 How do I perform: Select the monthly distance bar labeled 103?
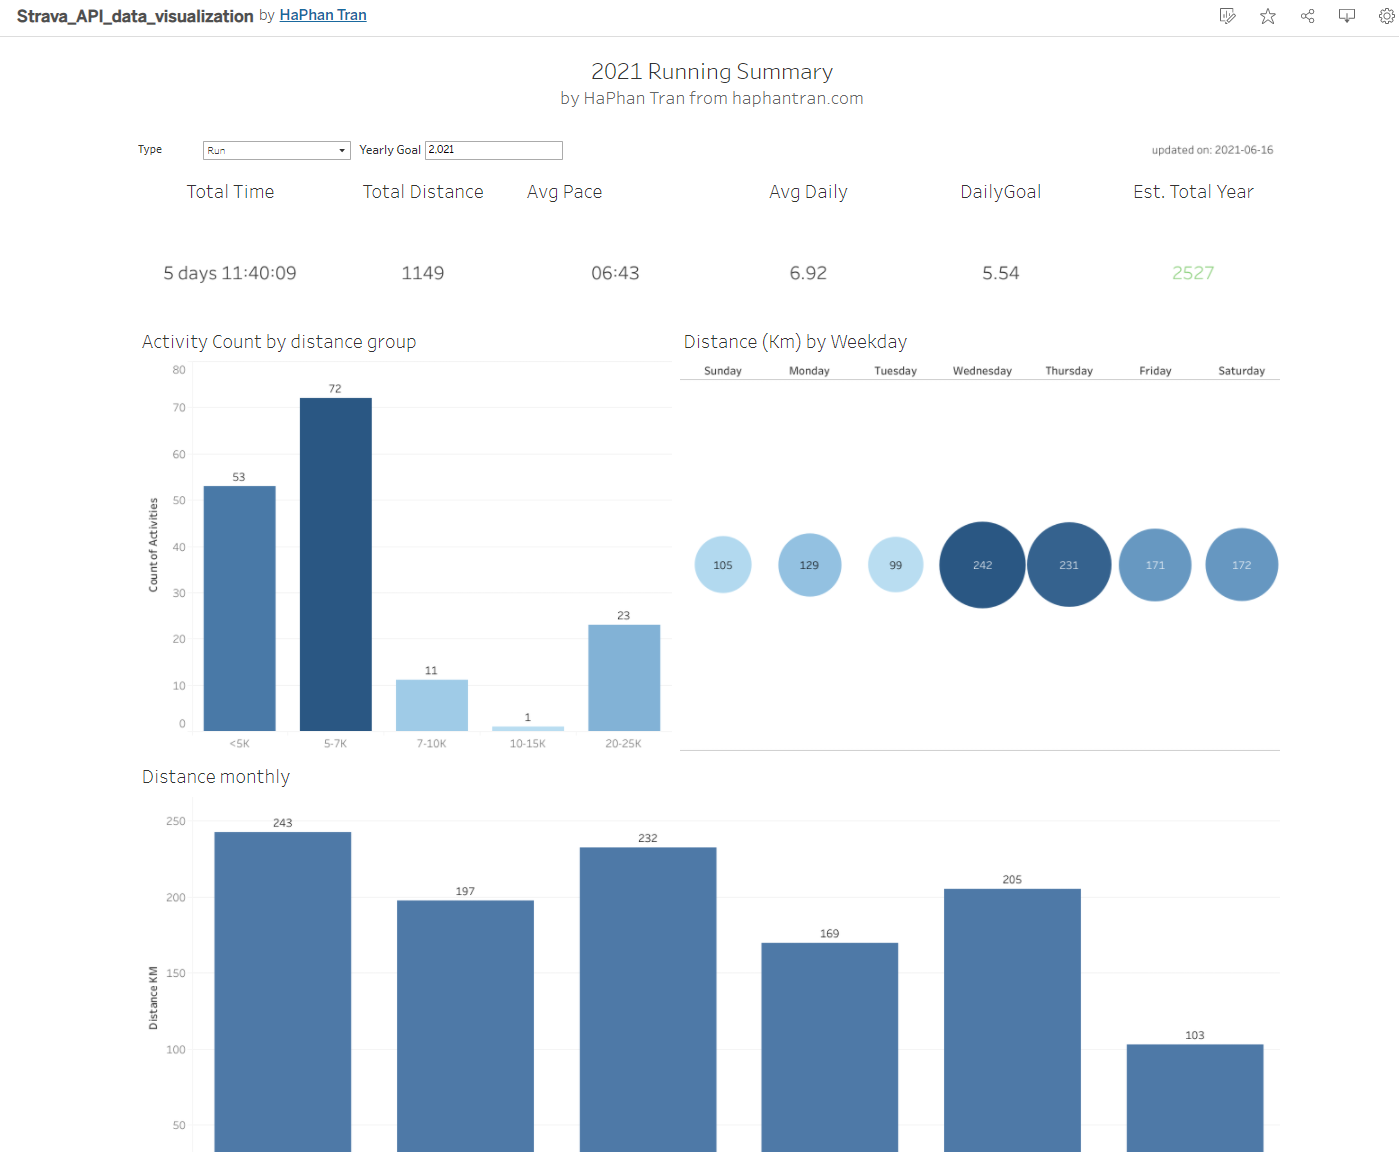click(x=1195, y=1098)
